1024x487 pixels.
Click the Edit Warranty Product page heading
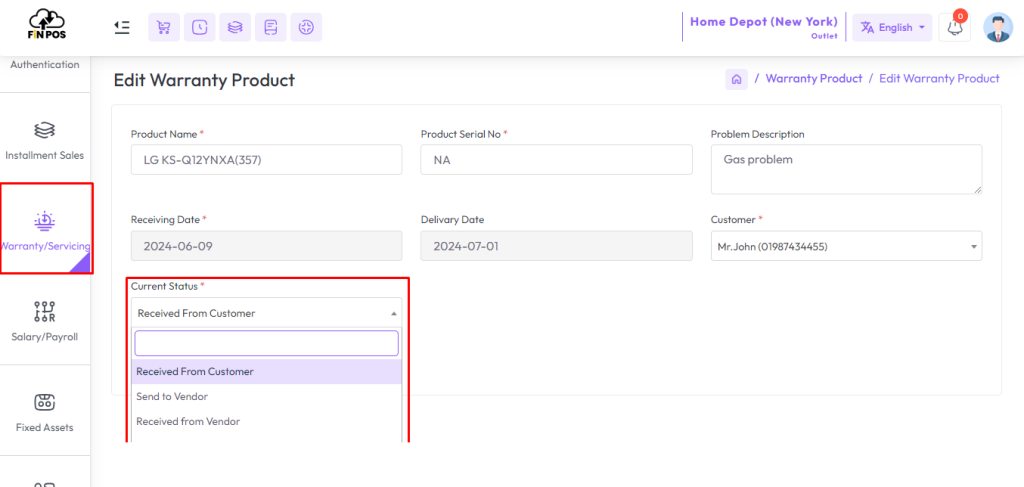click(x=204, y=80)
